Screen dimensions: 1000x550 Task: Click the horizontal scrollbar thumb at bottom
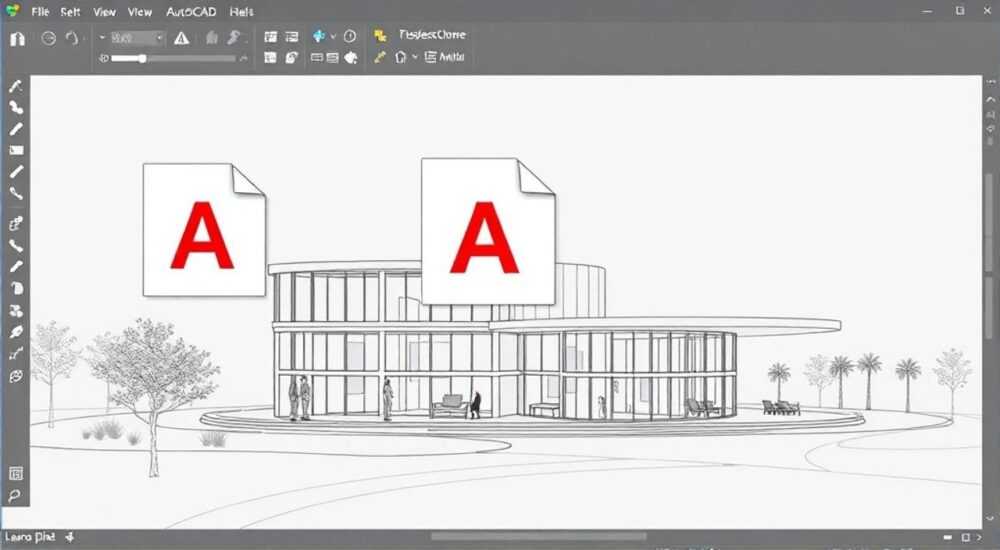(x=539, y=537)
